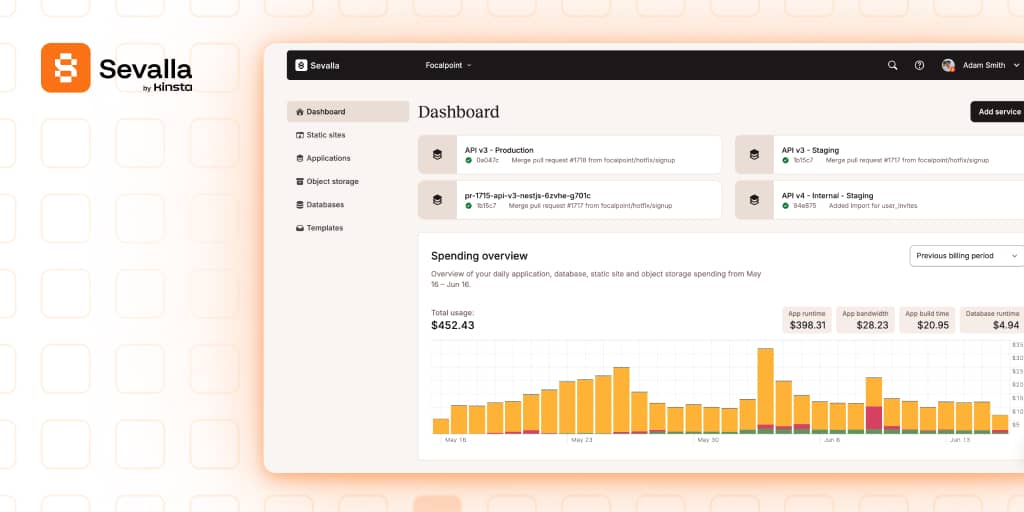The width and height of the screenshot is (1024, 512).
Task: Click the API v3 - Staging stack icon
Action: coord(754,155)
